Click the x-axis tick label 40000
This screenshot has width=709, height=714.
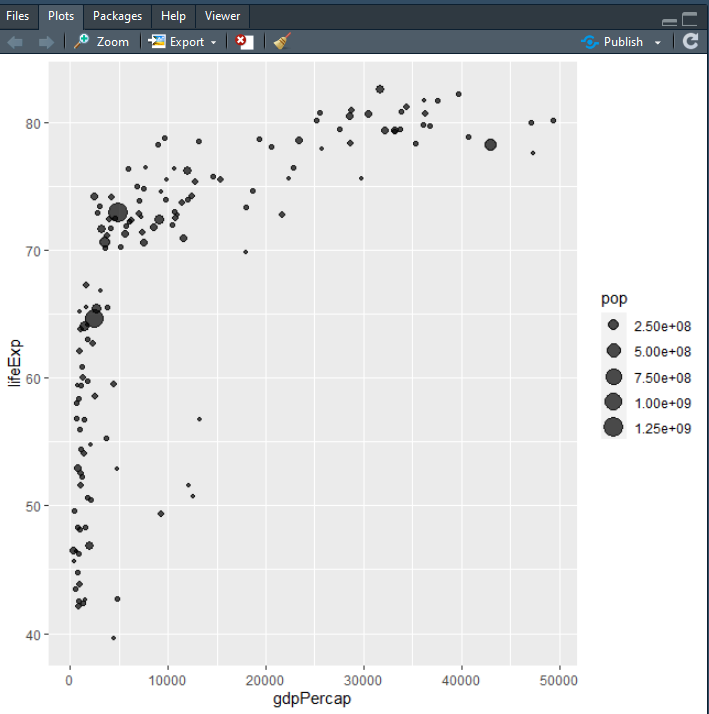click(x=461, y=681)
